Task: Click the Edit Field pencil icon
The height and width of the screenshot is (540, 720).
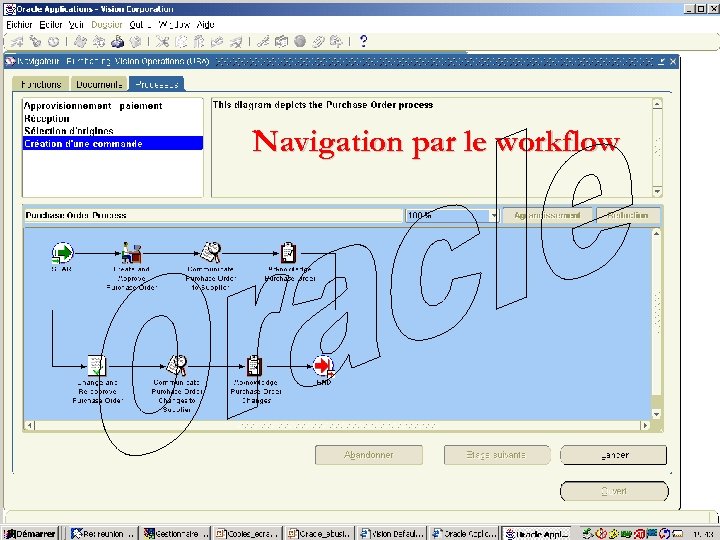Action: click(263, 42)
